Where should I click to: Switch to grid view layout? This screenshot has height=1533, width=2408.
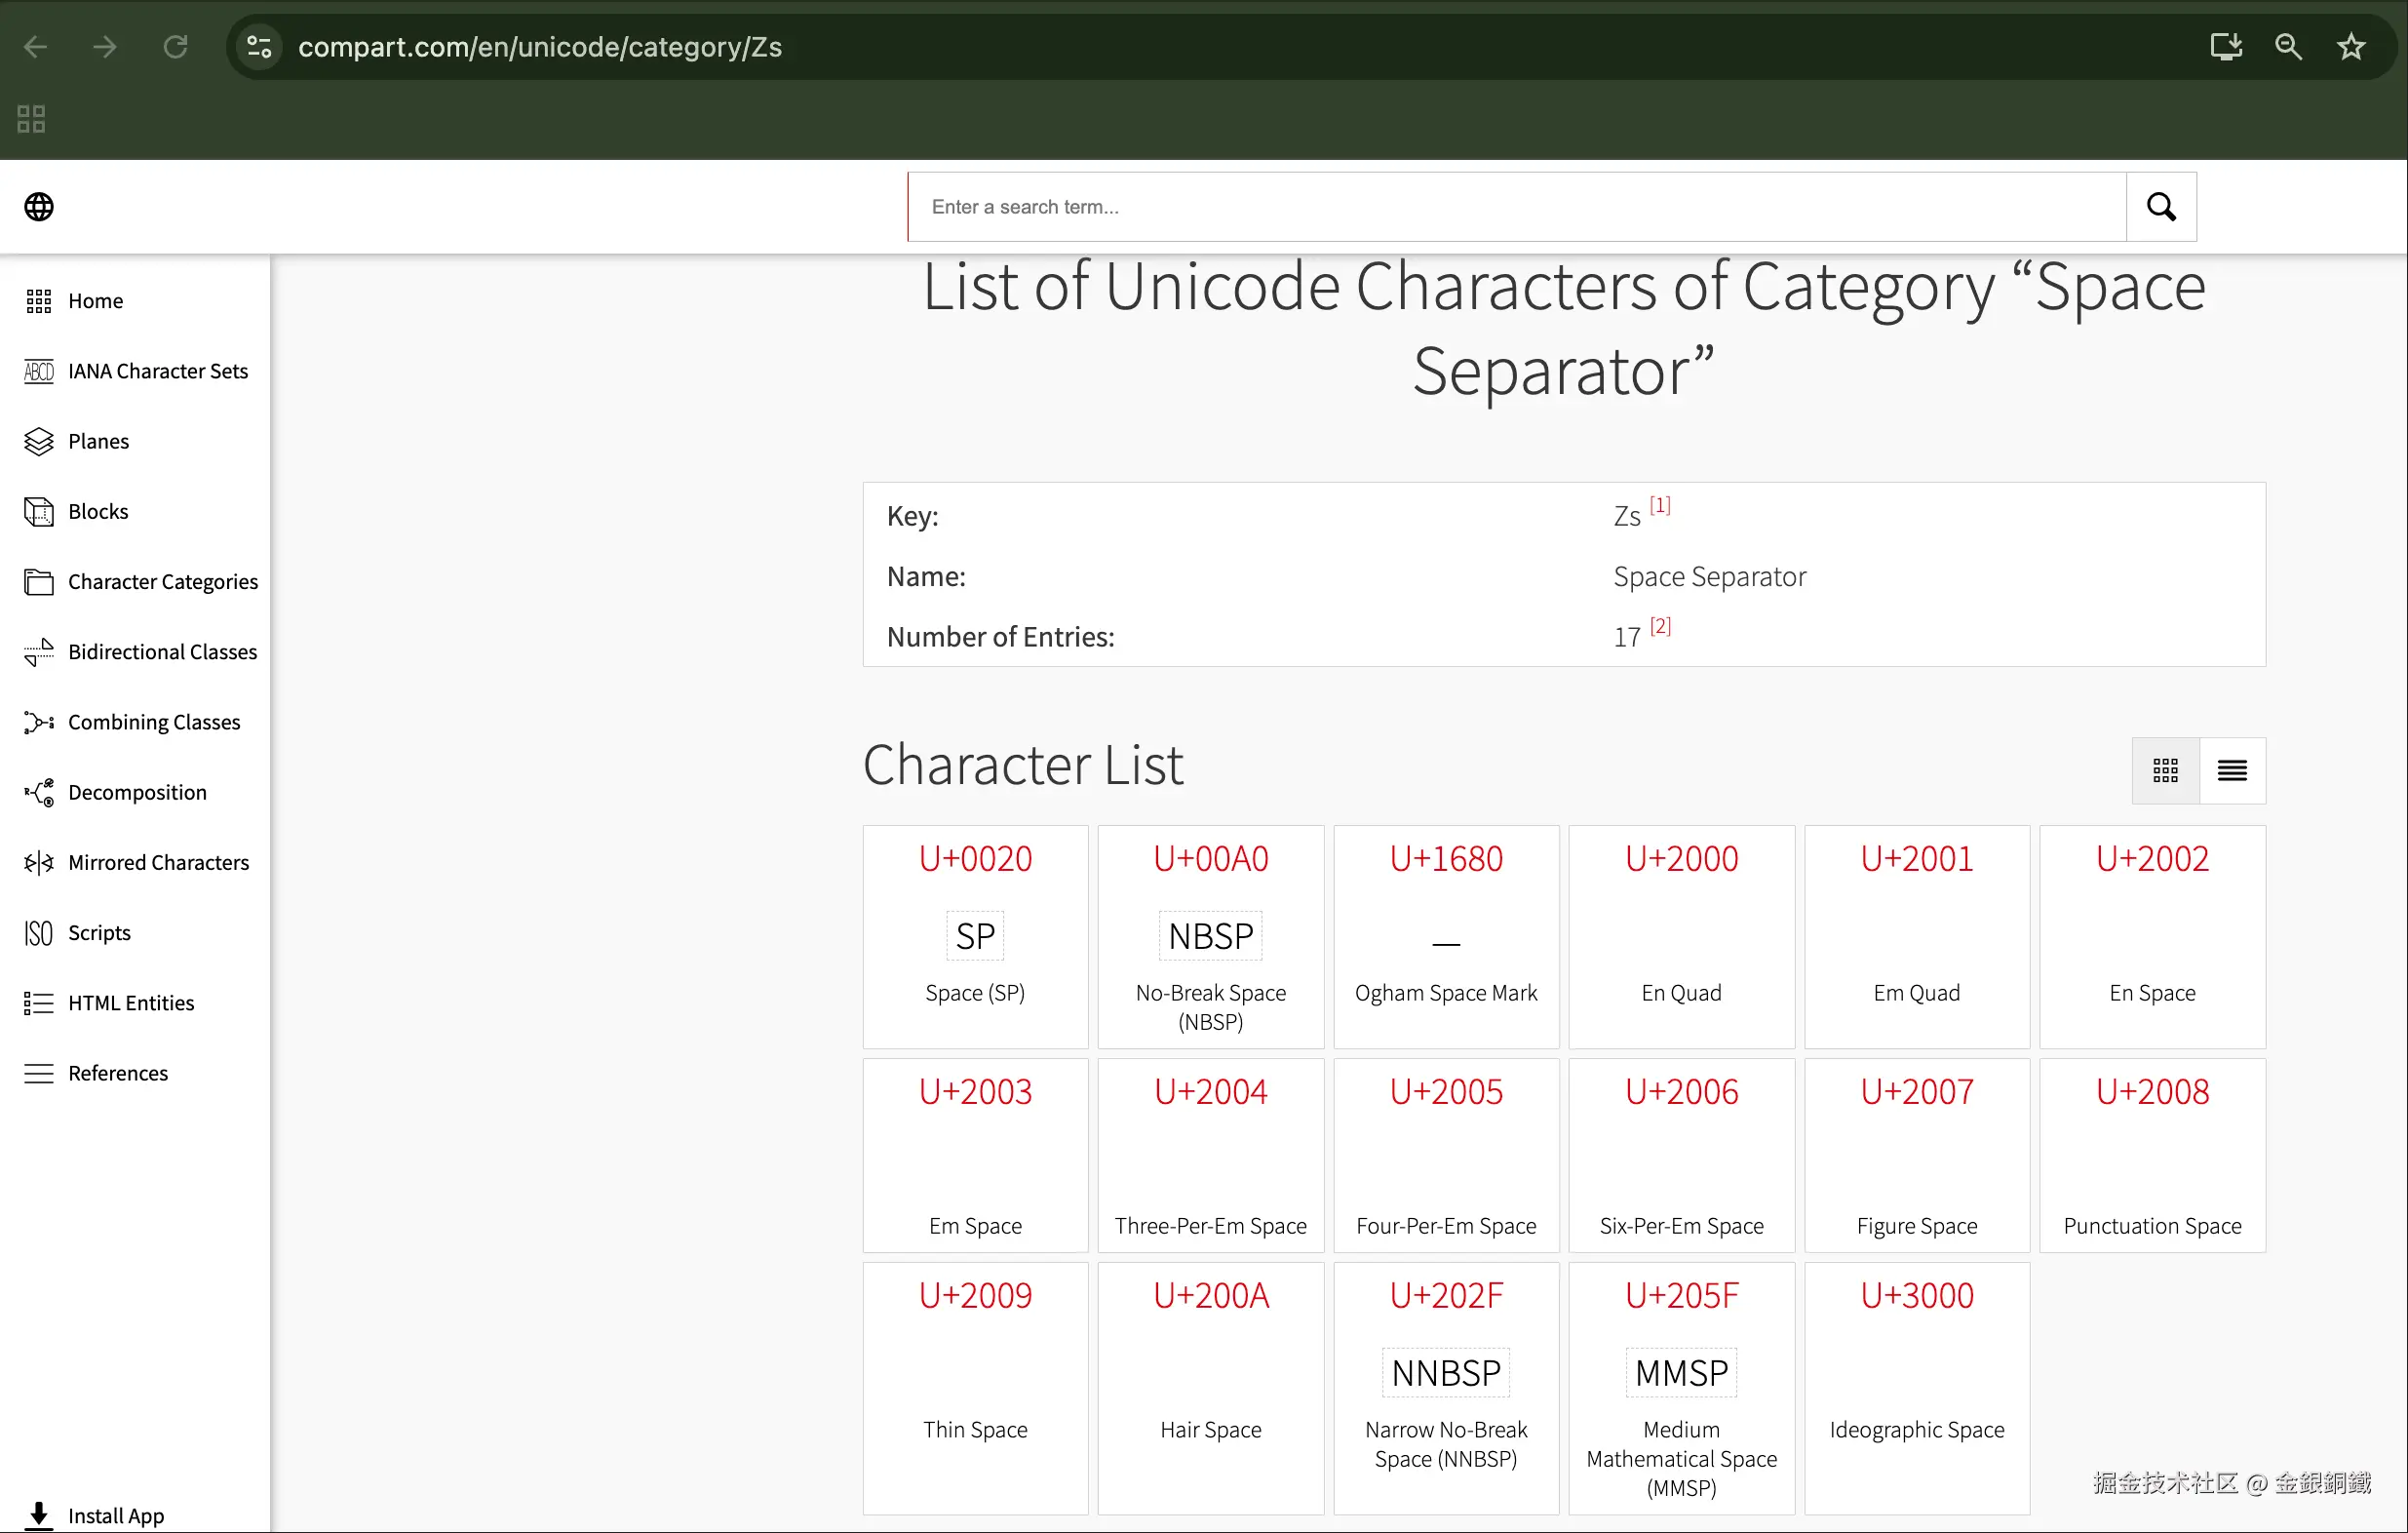(x=2165, y=770)
